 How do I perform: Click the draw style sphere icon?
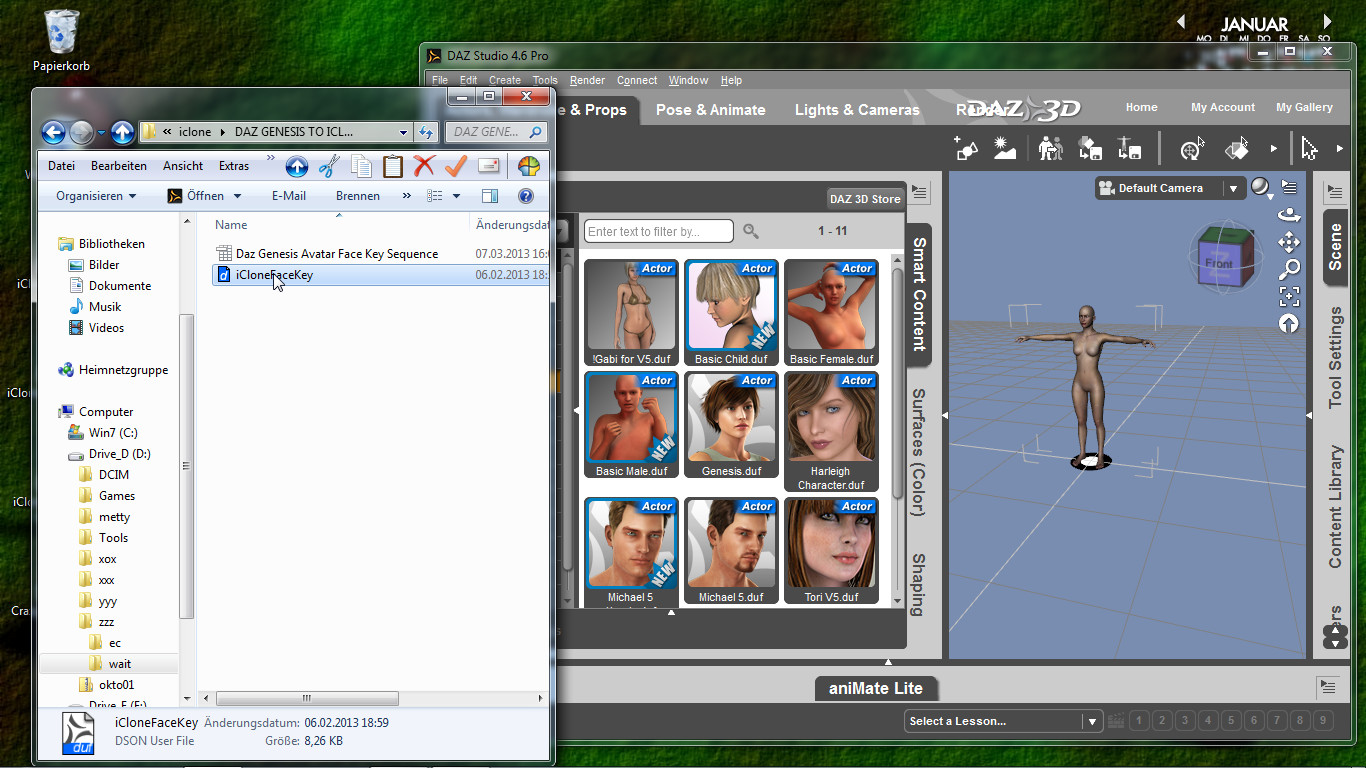pyautogui.click(x=1261, y=187)
